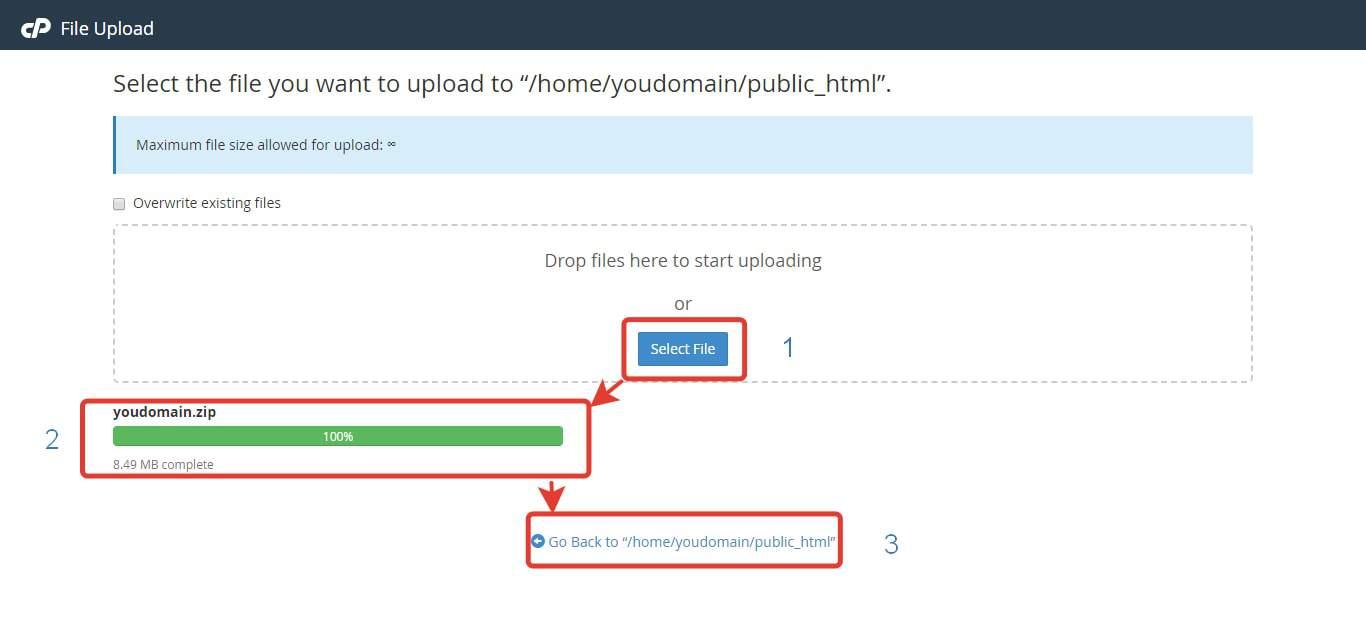The height and width of the screenshot is (637, 1366).
Task: Click the green 100% upload progress bar
Action: coord(338,436)
